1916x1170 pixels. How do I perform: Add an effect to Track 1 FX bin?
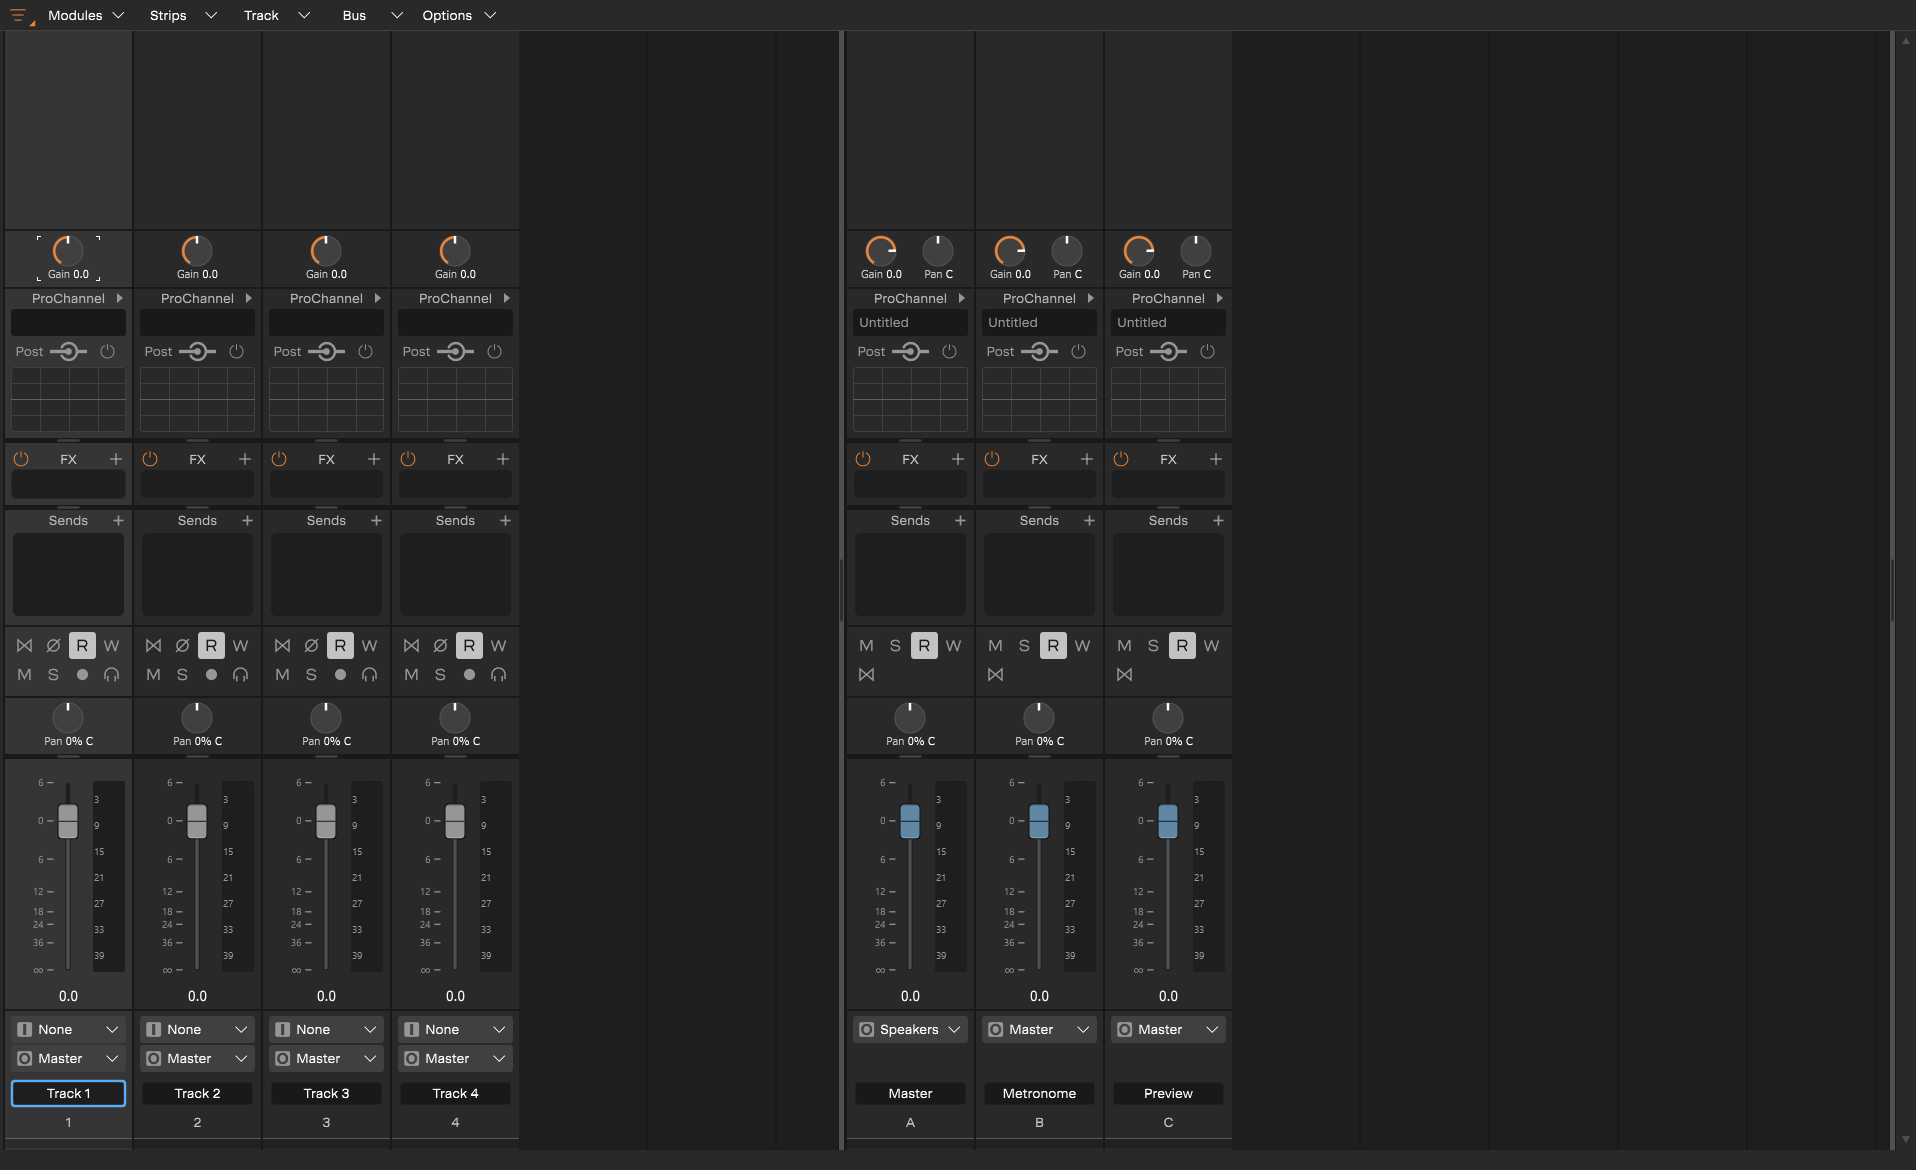pos(116,459)
